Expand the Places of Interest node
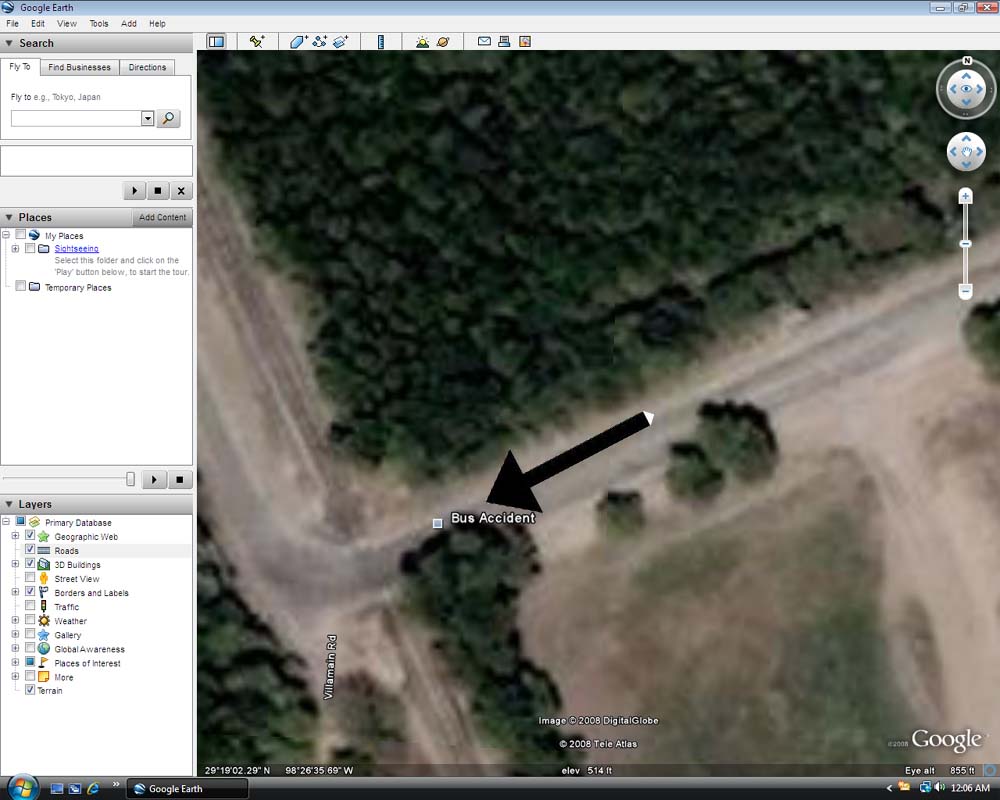Screen dimensions: 1000x800 pyautogui.click(x=15, y=662)
